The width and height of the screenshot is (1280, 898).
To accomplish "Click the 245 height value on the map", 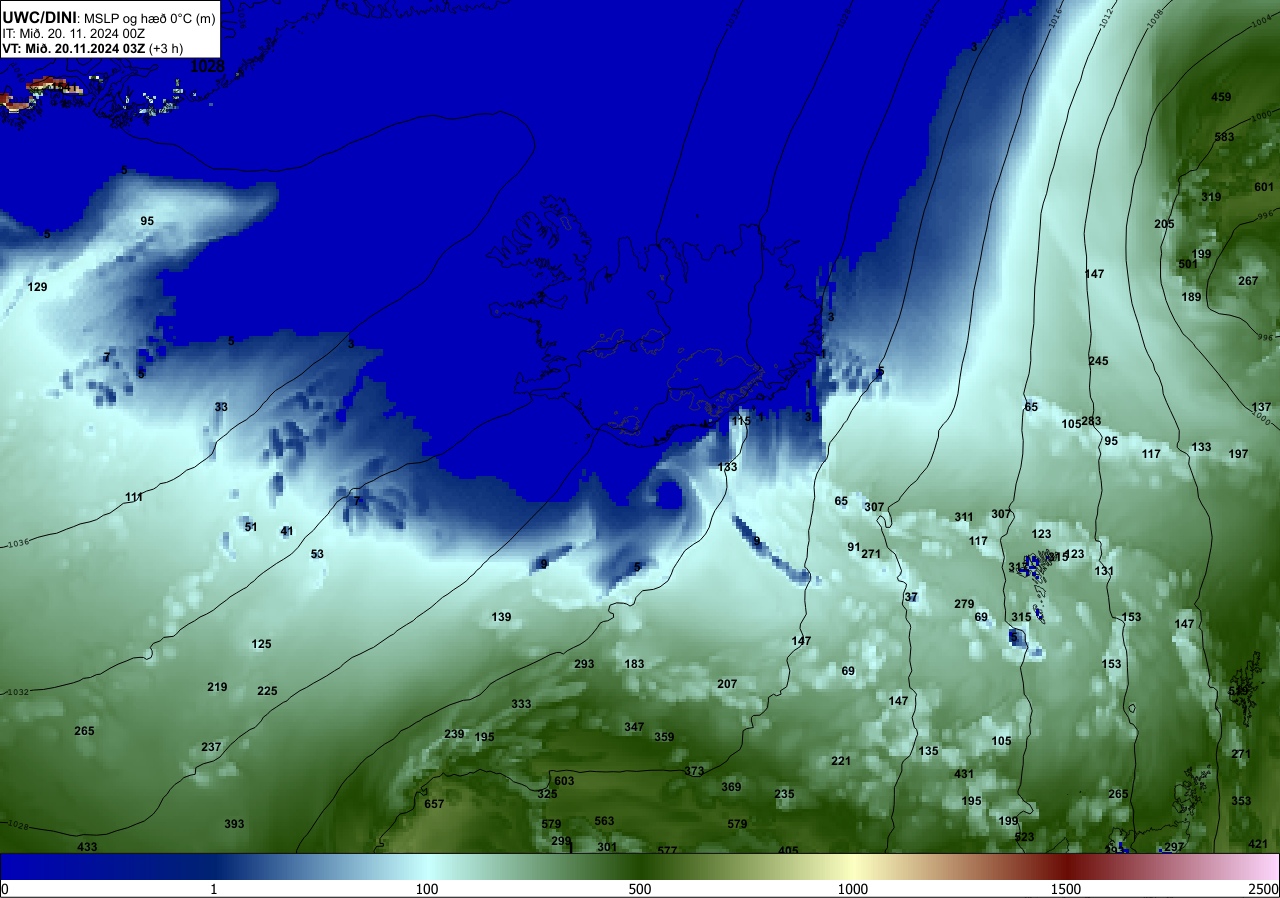I will click(x=1098, y=361).
